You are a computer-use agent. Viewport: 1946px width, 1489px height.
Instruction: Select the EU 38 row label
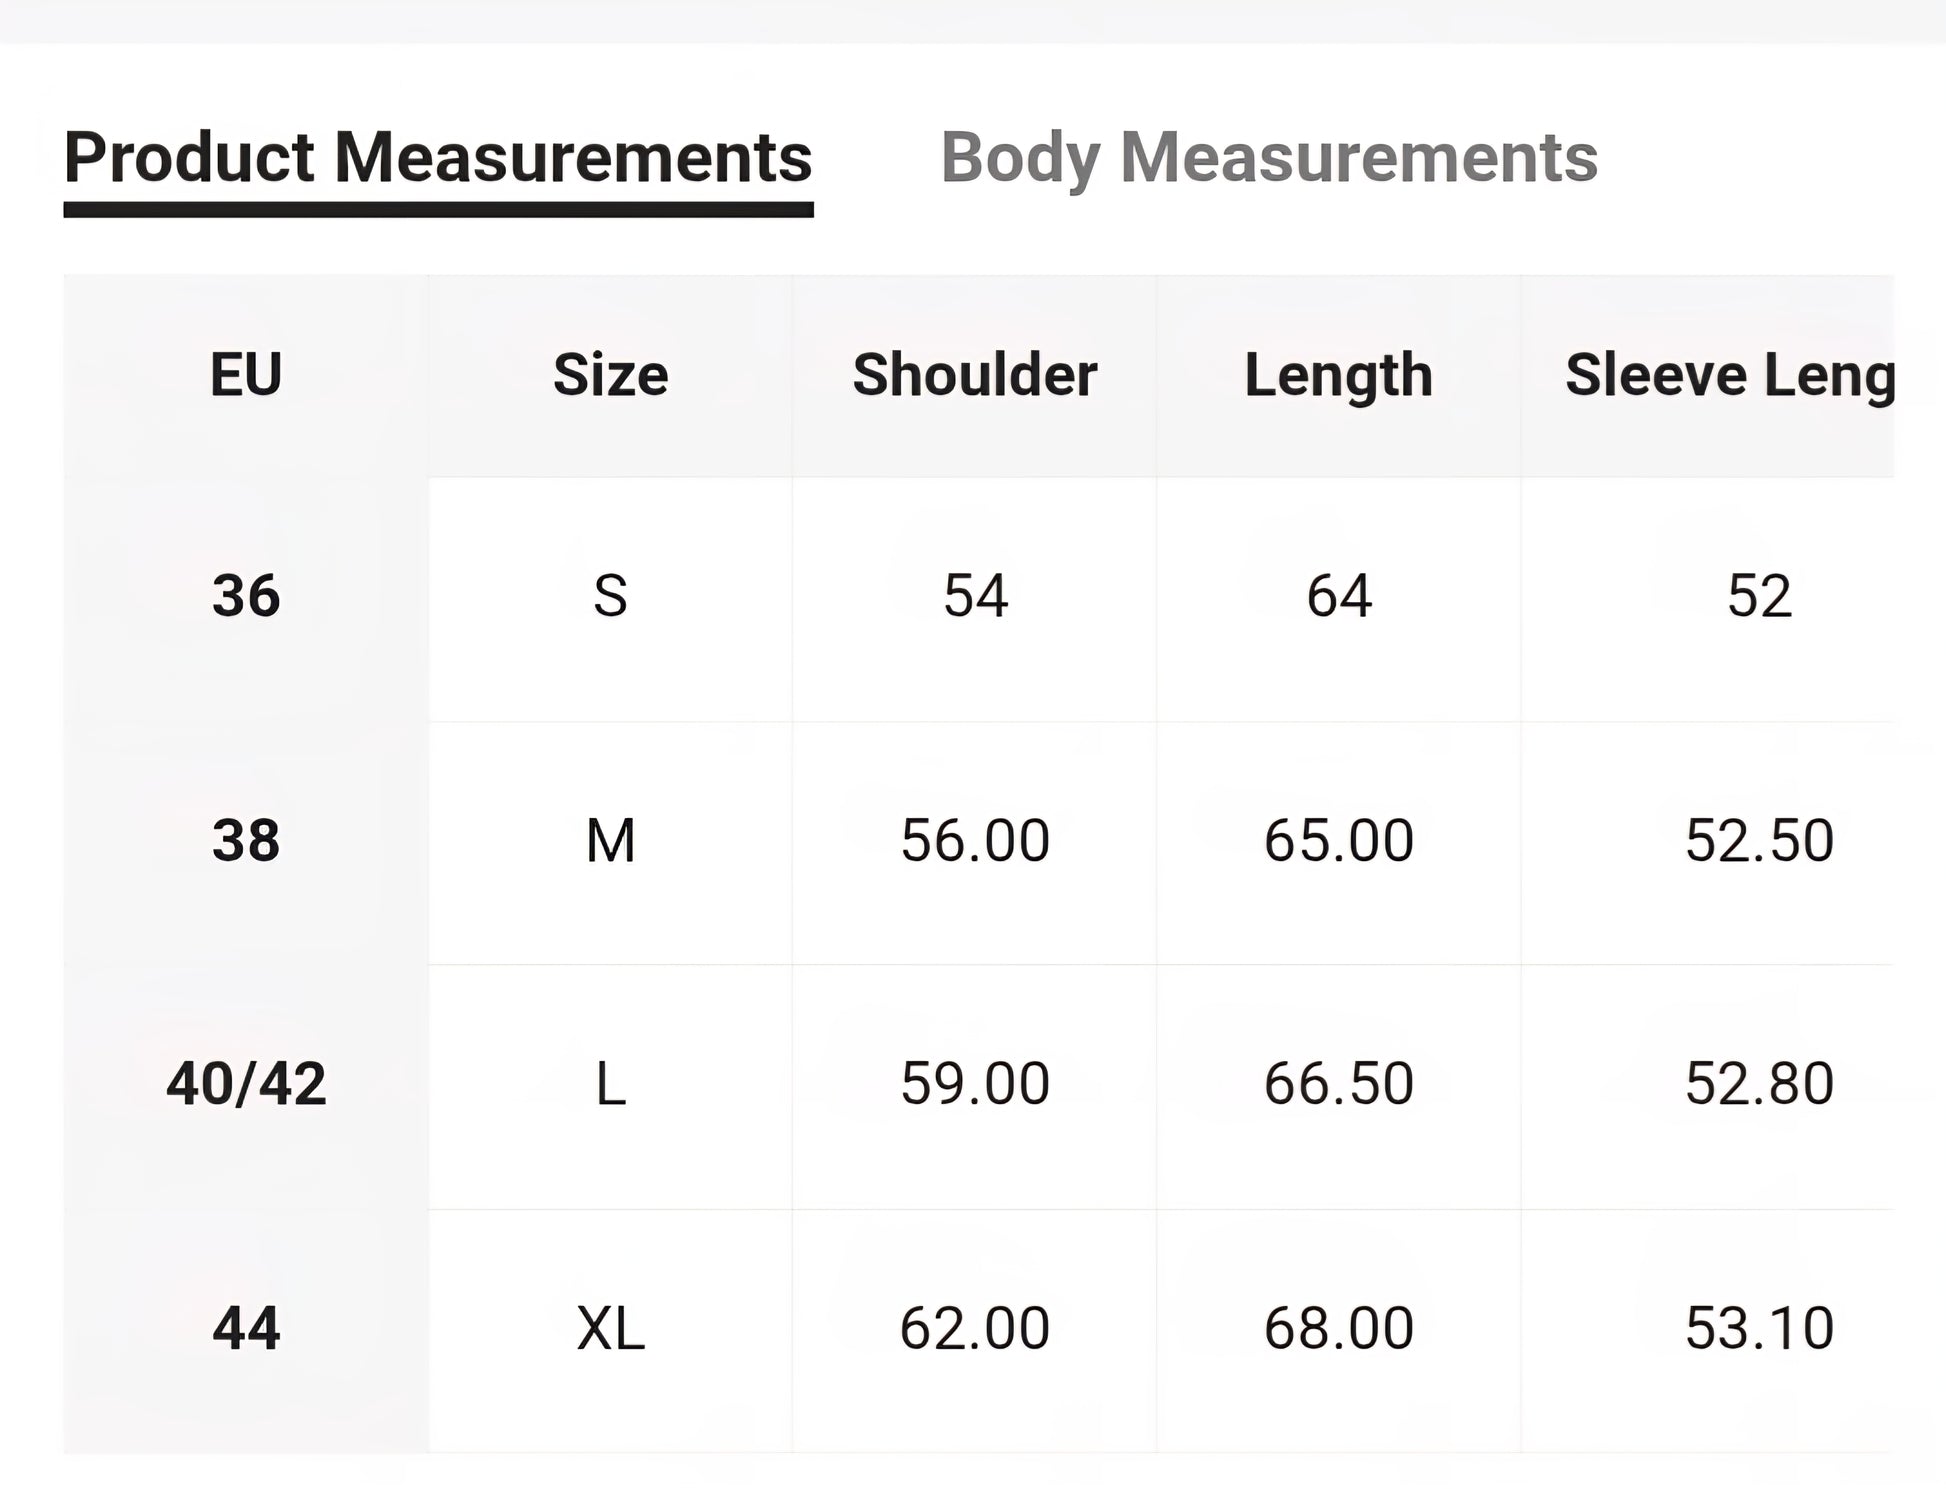(246, 840)
